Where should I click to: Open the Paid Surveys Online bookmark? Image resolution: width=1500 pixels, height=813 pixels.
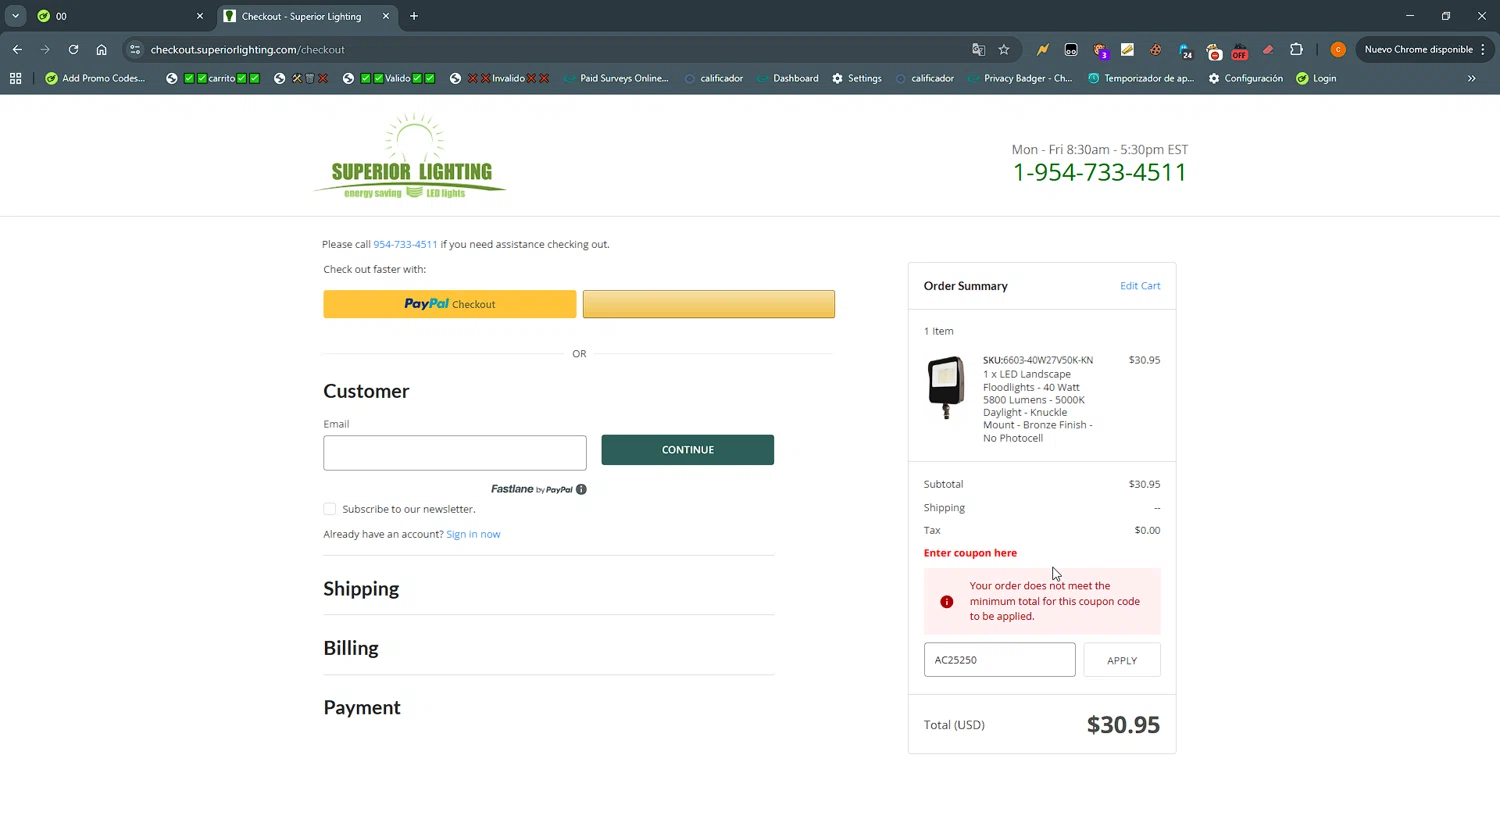616,78
